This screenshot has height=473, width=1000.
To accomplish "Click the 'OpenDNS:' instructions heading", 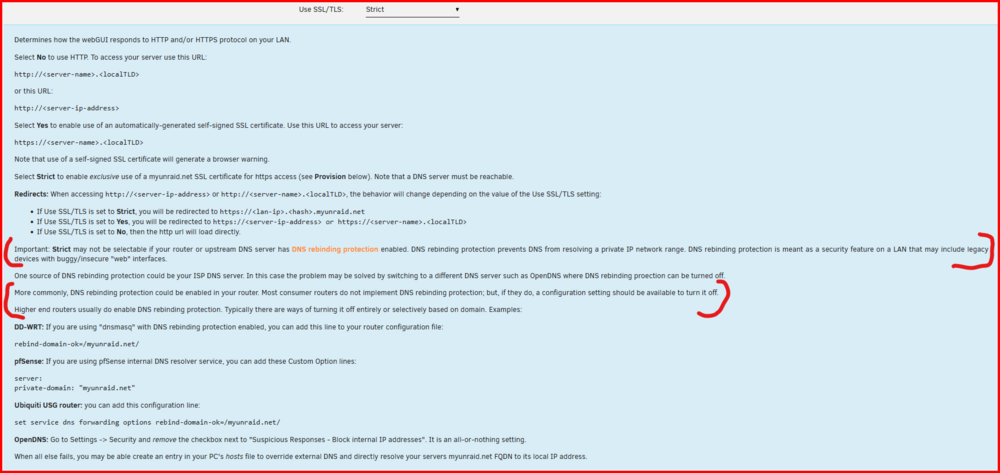I will [31, 440].
